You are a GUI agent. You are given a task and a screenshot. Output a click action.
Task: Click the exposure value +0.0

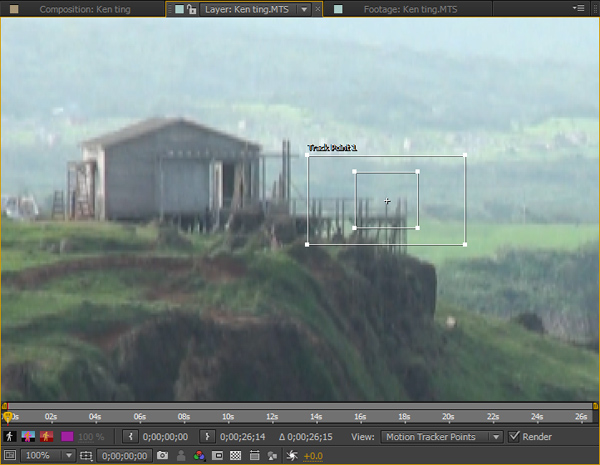313,456
